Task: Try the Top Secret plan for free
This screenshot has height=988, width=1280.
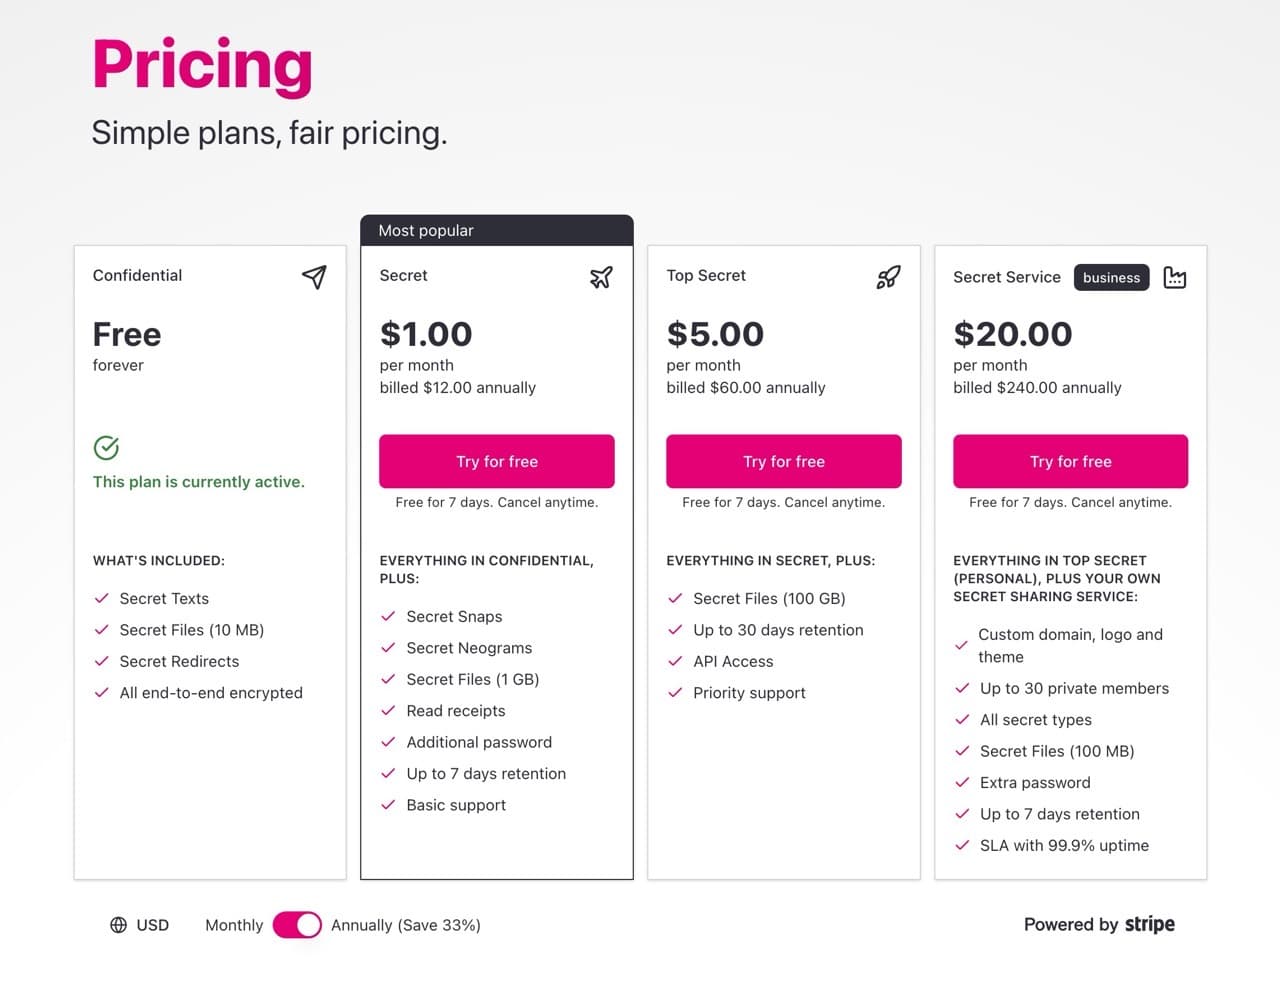Action: 783,461
